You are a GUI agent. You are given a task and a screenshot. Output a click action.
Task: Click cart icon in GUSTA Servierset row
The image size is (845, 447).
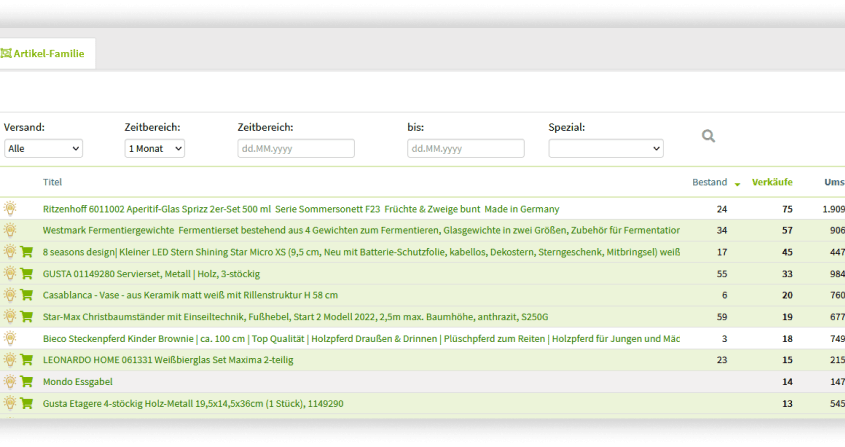coord(26,273)
